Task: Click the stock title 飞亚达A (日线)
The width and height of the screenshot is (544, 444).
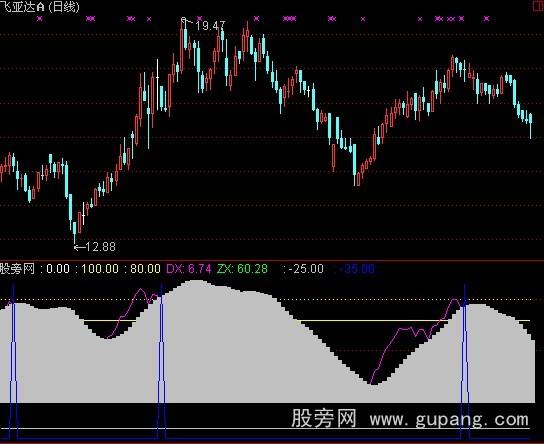Action: pyautogui.click(x=40, y=6)
